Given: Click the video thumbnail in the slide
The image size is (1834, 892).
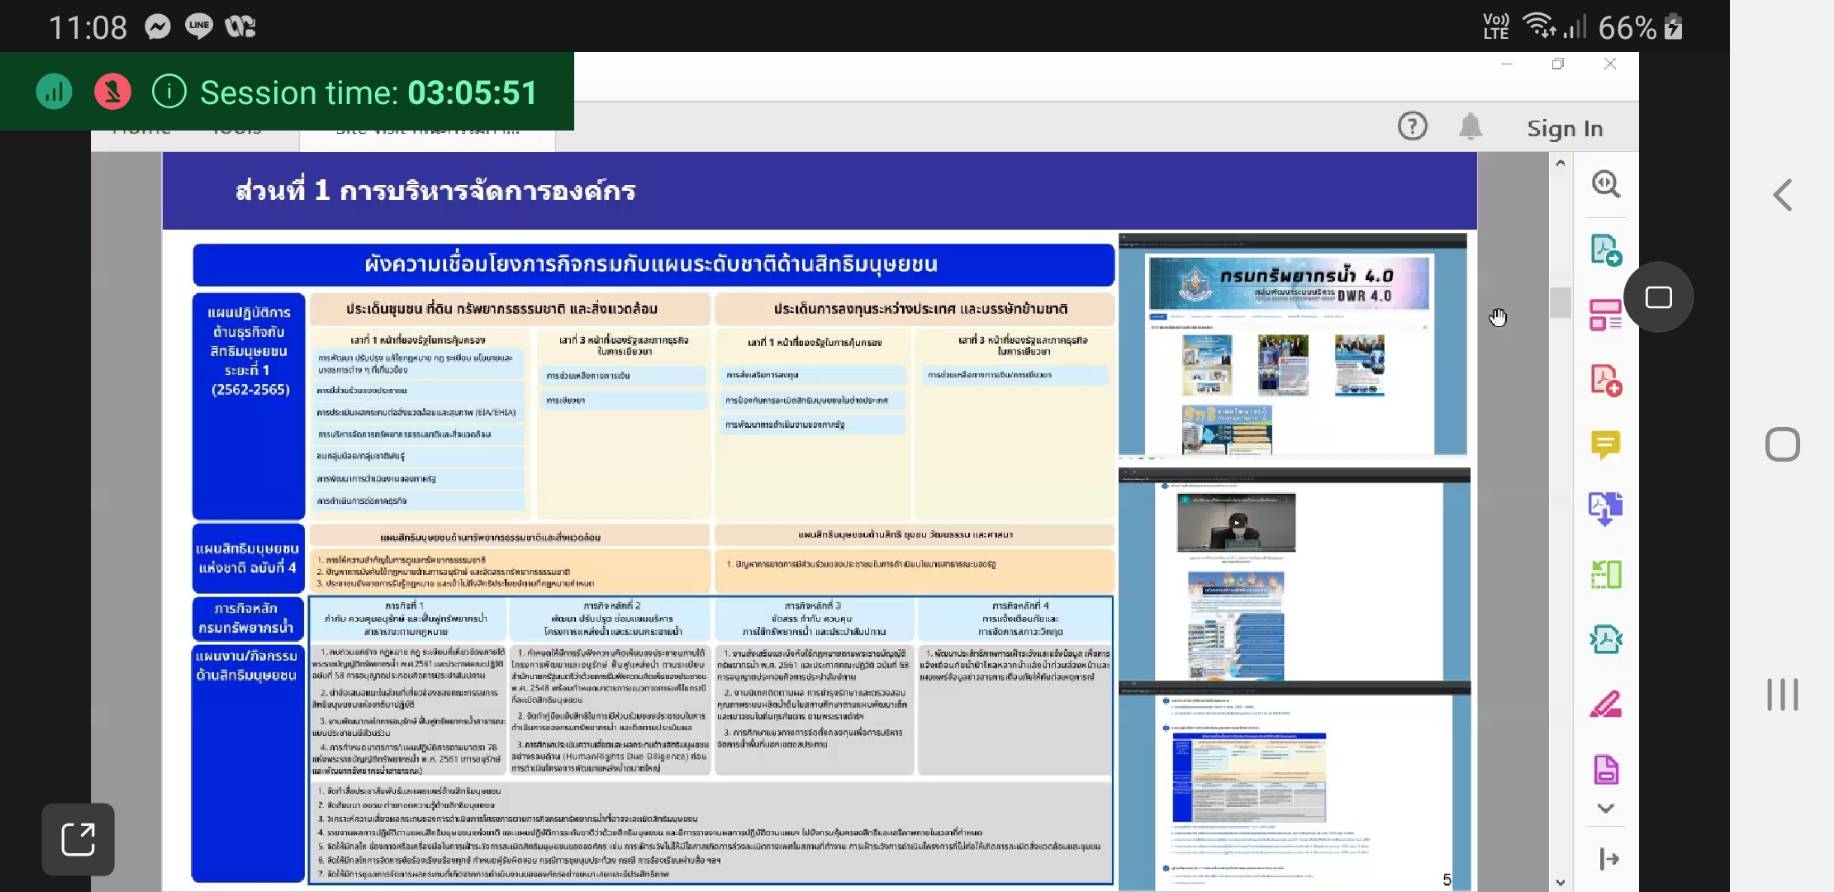Looking at the screenshot, I should pyautogui.click(x=1237, y=521).
